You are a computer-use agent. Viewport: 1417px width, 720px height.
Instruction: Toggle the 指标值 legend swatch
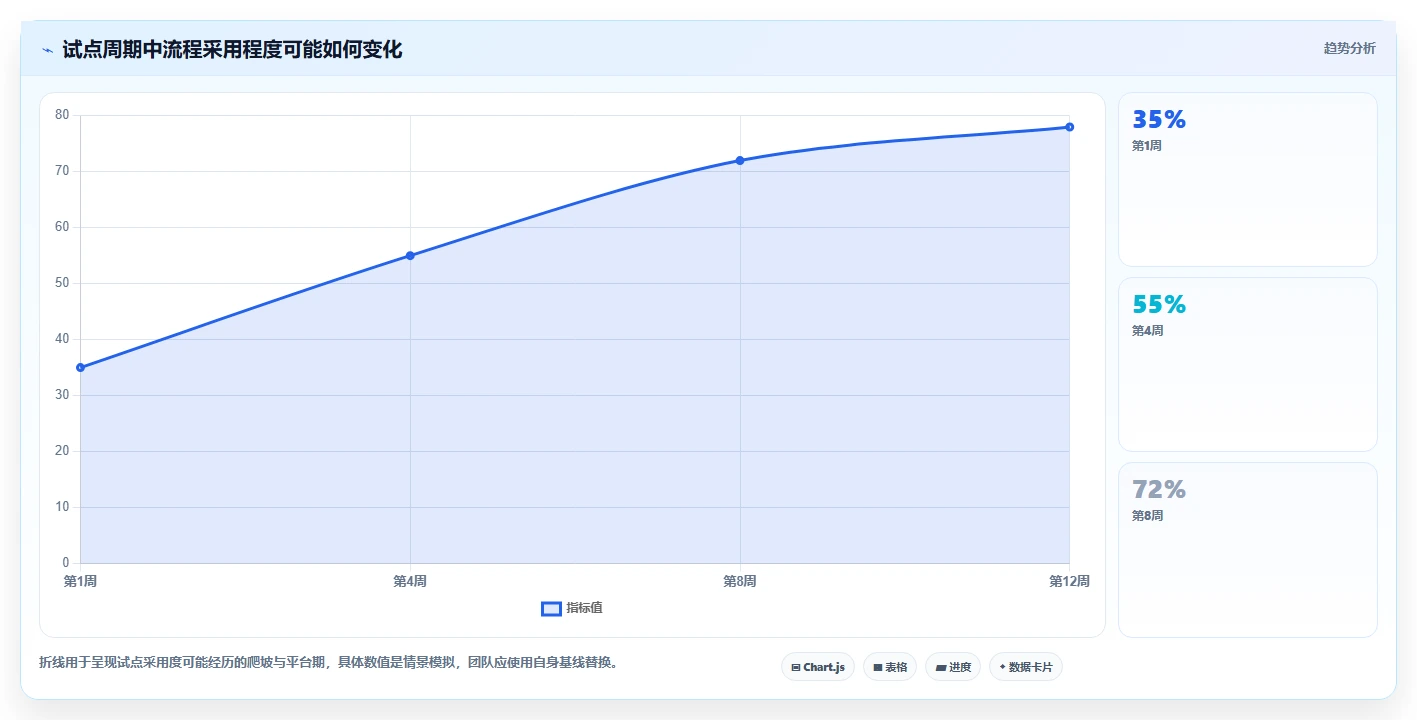tap(551, 608)
